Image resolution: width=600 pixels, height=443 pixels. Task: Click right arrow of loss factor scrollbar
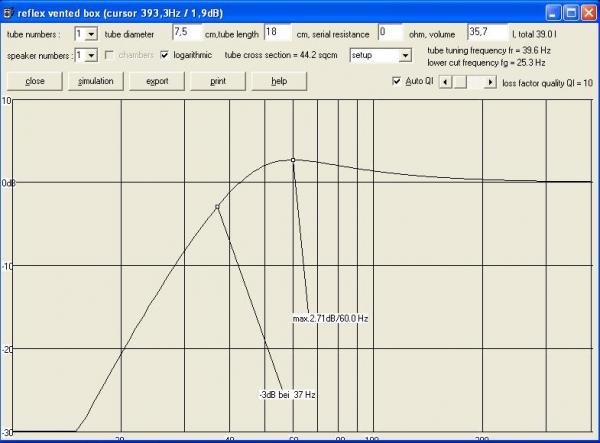coord(490,81)
